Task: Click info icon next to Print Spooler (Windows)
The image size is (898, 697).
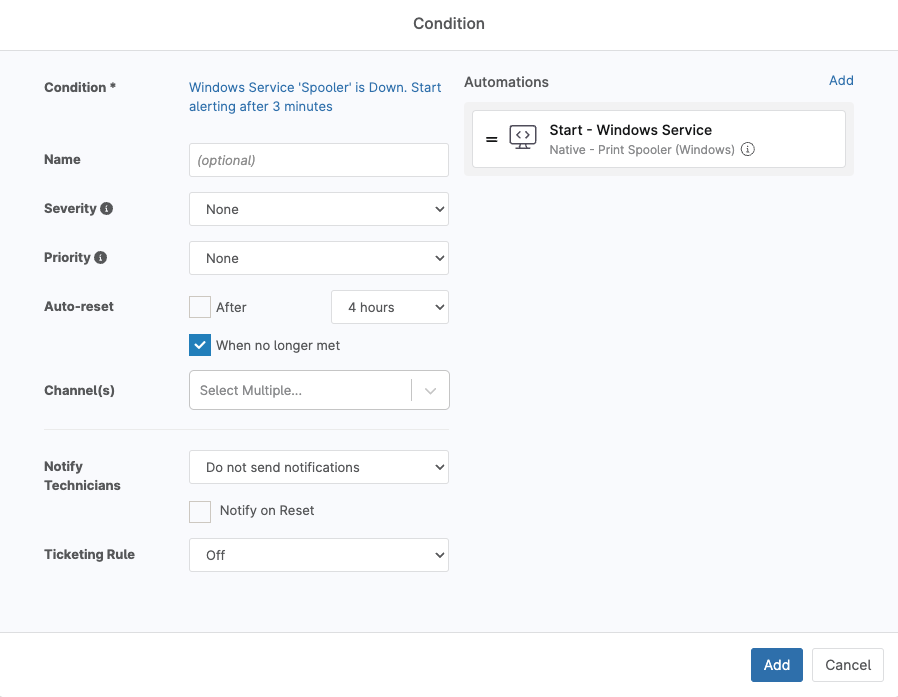Action: coord(748,150)
